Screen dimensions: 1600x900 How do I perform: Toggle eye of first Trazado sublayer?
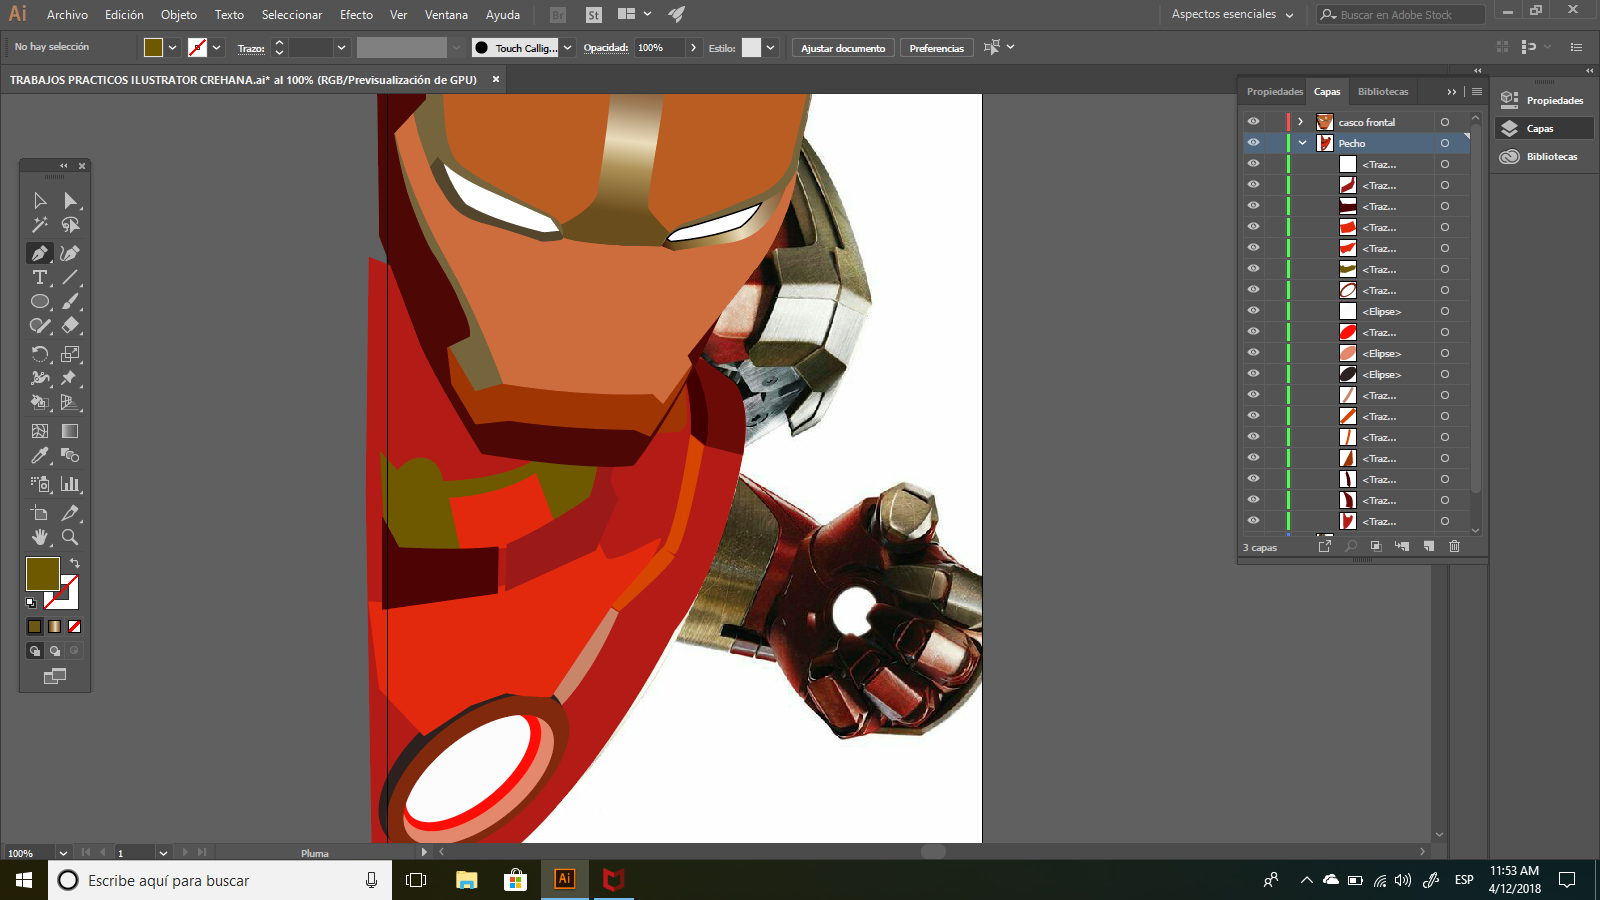coord(1253,163)
